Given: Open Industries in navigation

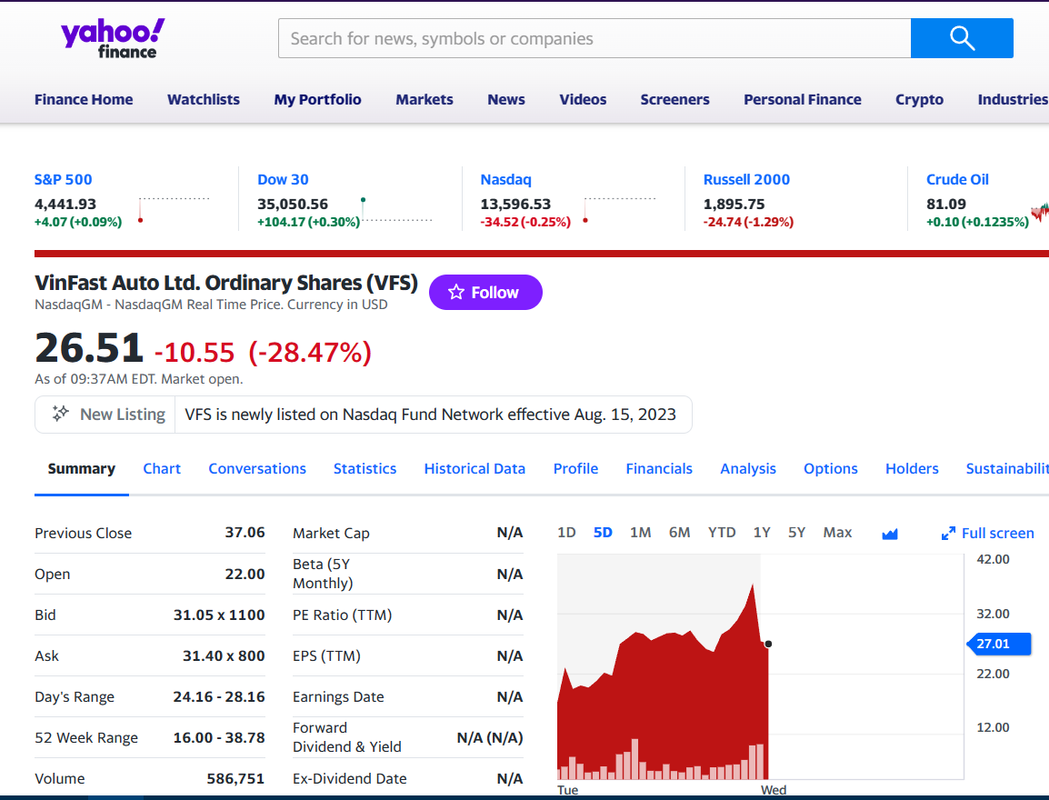Looking at the screenshot, I should coord(1013,100).
